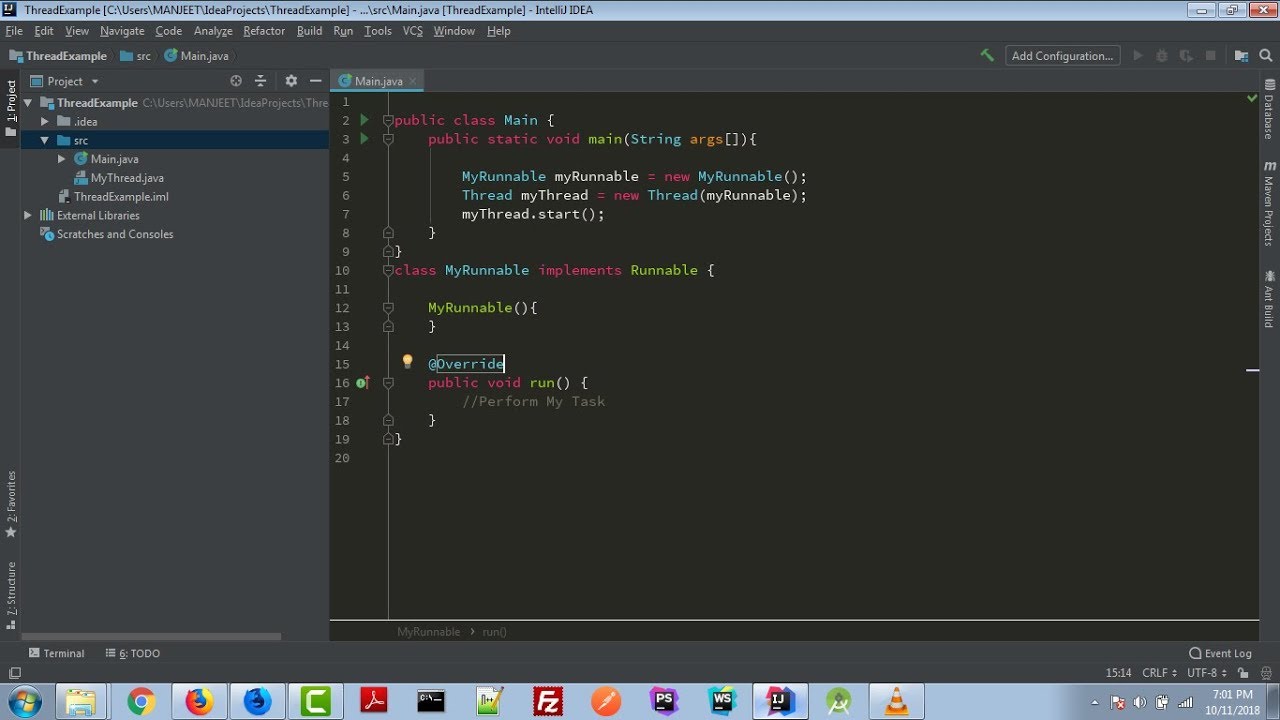Toggle the 7: Structure tool window
This screenshot has width=1280, height=720.
[11, 595]
